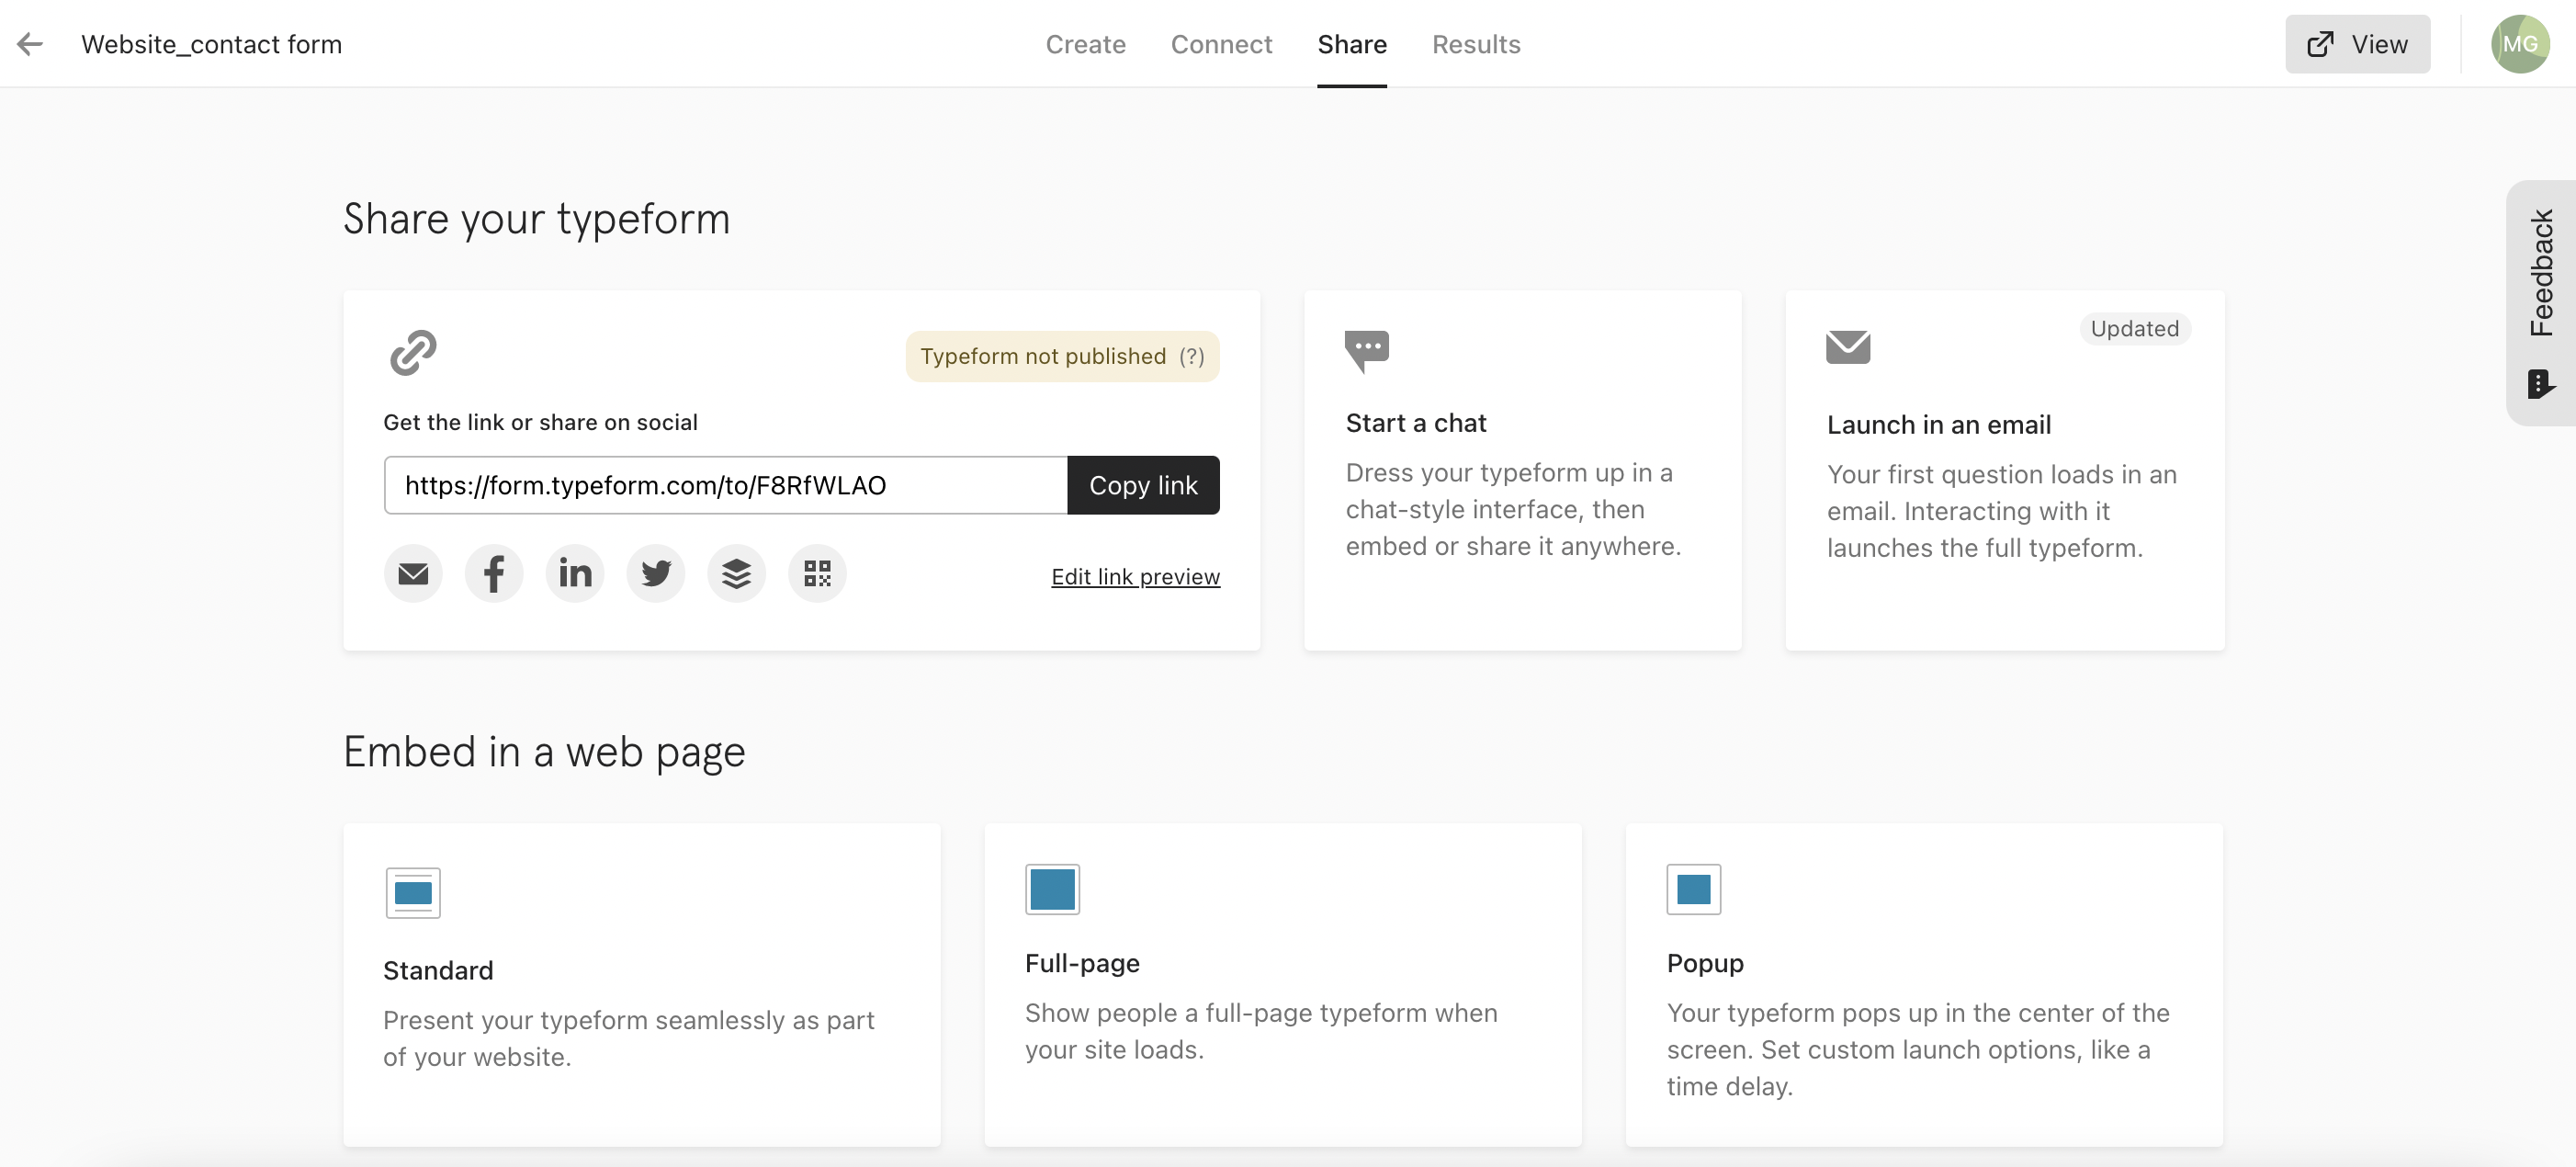Choose the Standard embed option
This screenshot has height=1167, width=2576.
pyautogui.click(x=642, y=985)
